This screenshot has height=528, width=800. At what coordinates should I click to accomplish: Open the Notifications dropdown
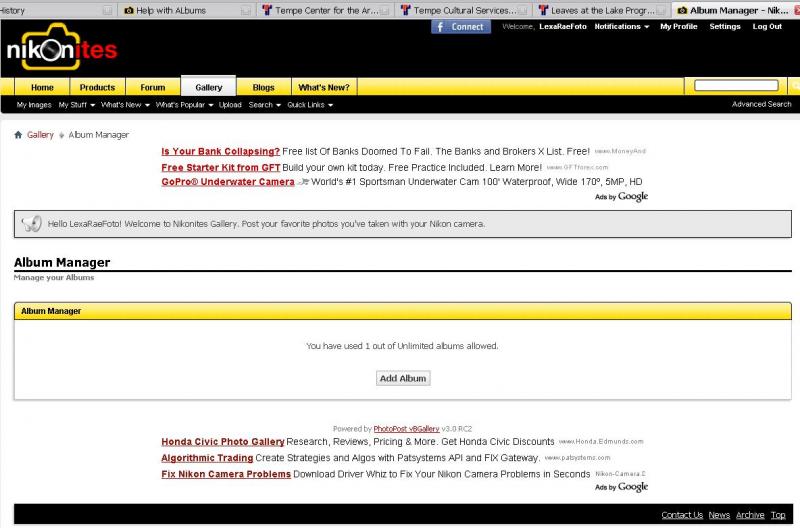pyautogui.click(x=621, y=27)
